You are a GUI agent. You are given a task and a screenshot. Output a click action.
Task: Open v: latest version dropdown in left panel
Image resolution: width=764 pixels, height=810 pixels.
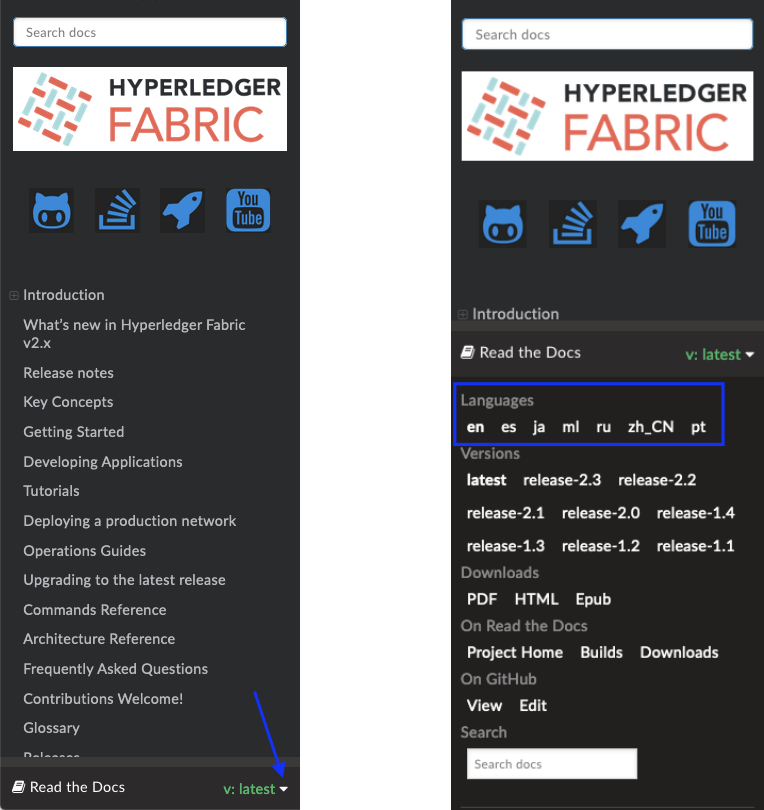coord(255,789)
